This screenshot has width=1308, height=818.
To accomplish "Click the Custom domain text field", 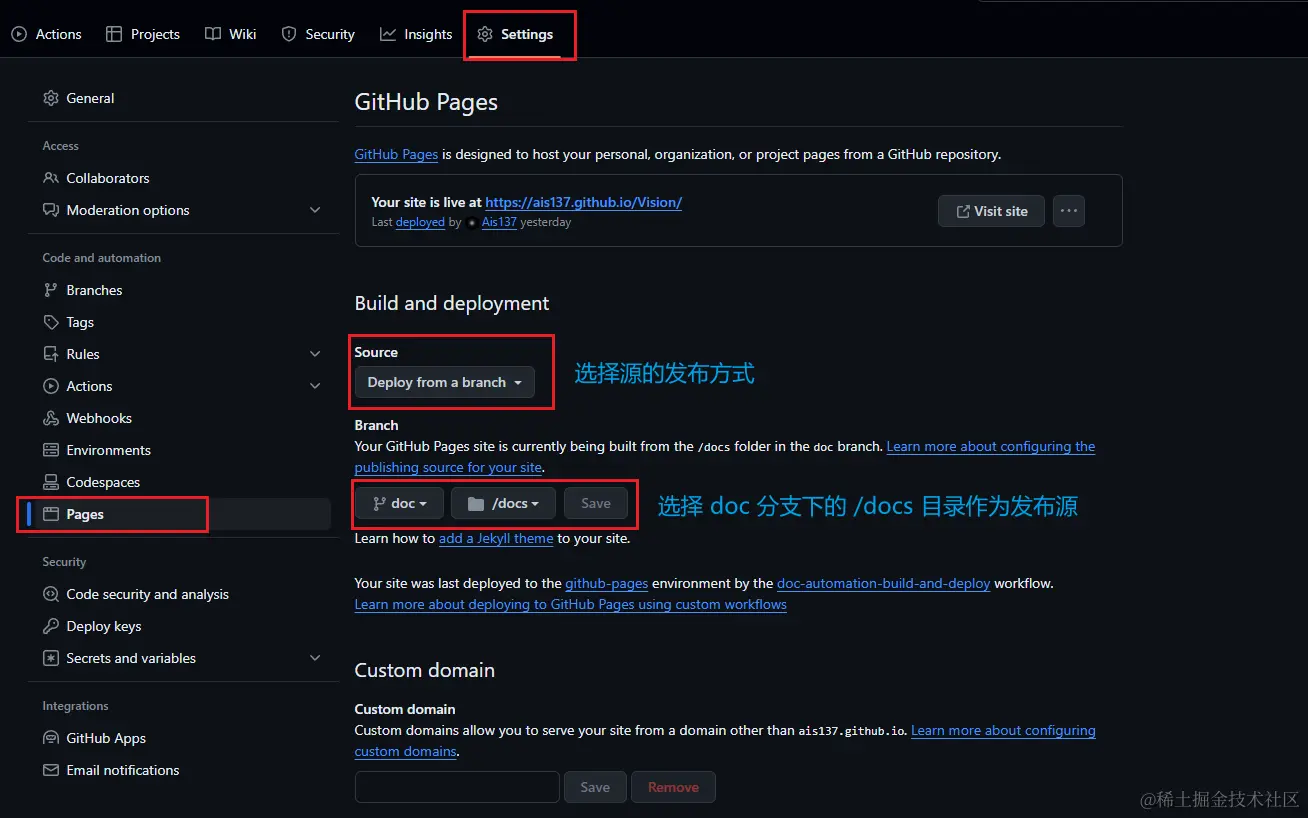I will click(457, 787).
